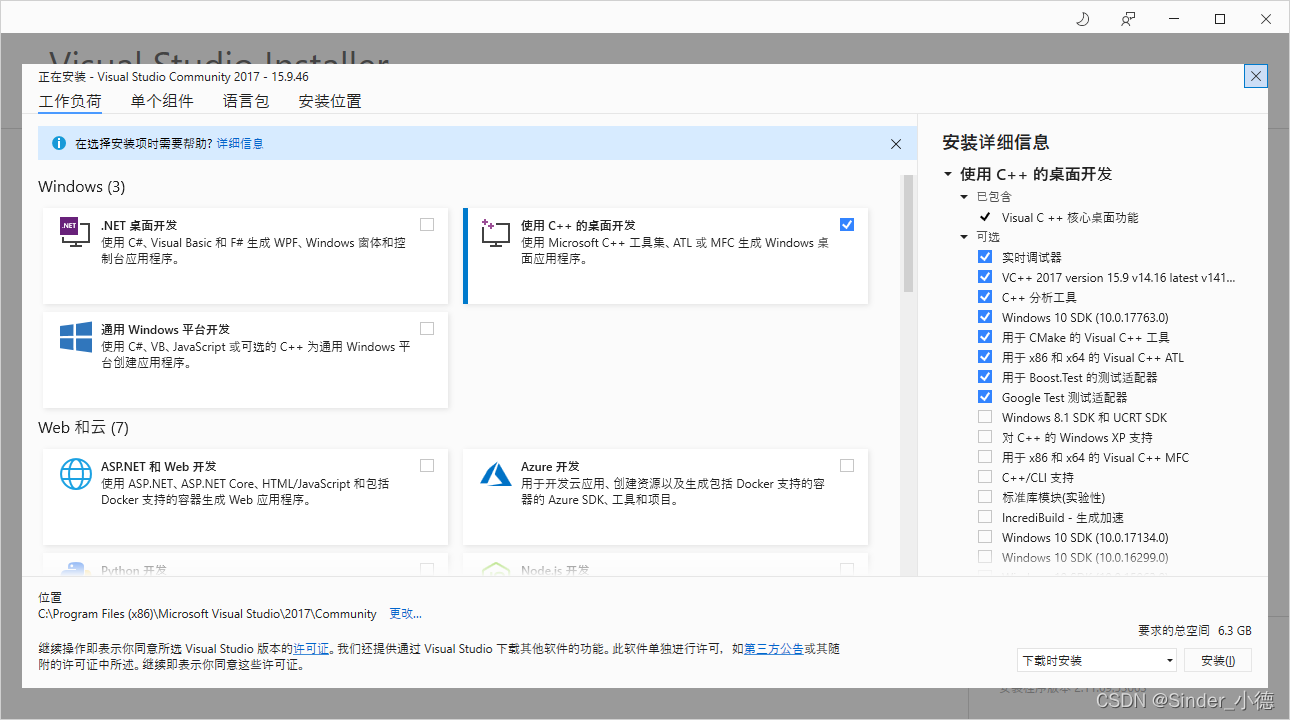Click the feedback icon in title bar
The width and height of the screenshot is (1290, 720).
tap(1128, 19)
